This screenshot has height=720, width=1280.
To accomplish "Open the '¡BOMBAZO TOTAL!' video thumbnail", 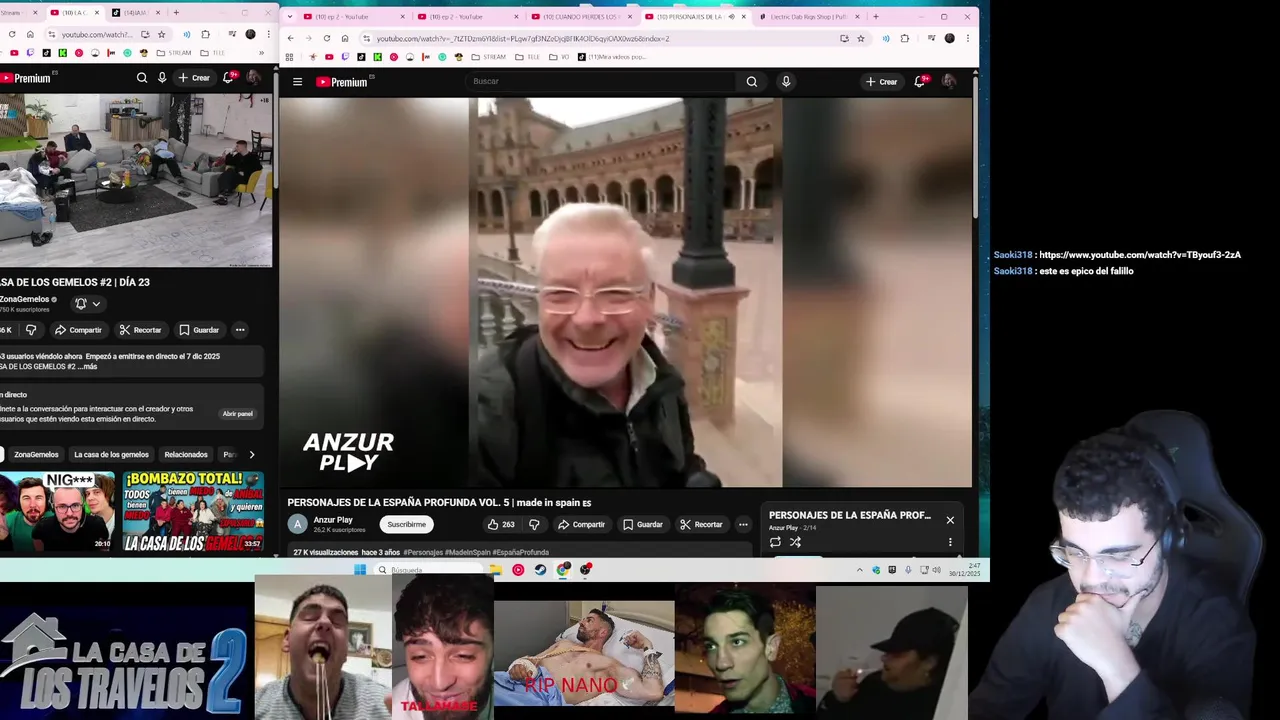I will (x=193, y=511).
